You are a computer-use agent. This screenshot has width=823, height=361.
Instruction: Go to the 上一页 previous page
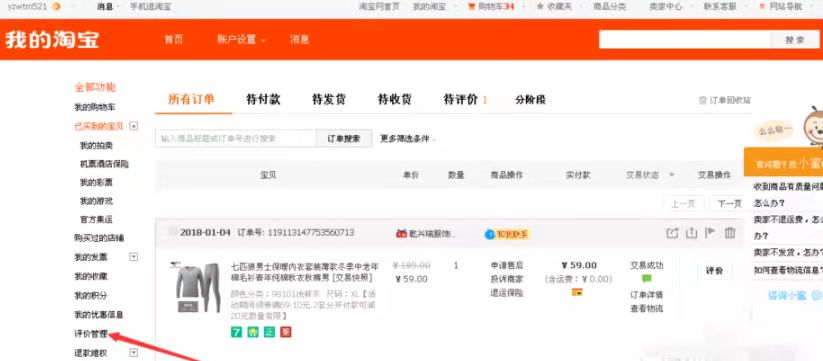(683, 204)
